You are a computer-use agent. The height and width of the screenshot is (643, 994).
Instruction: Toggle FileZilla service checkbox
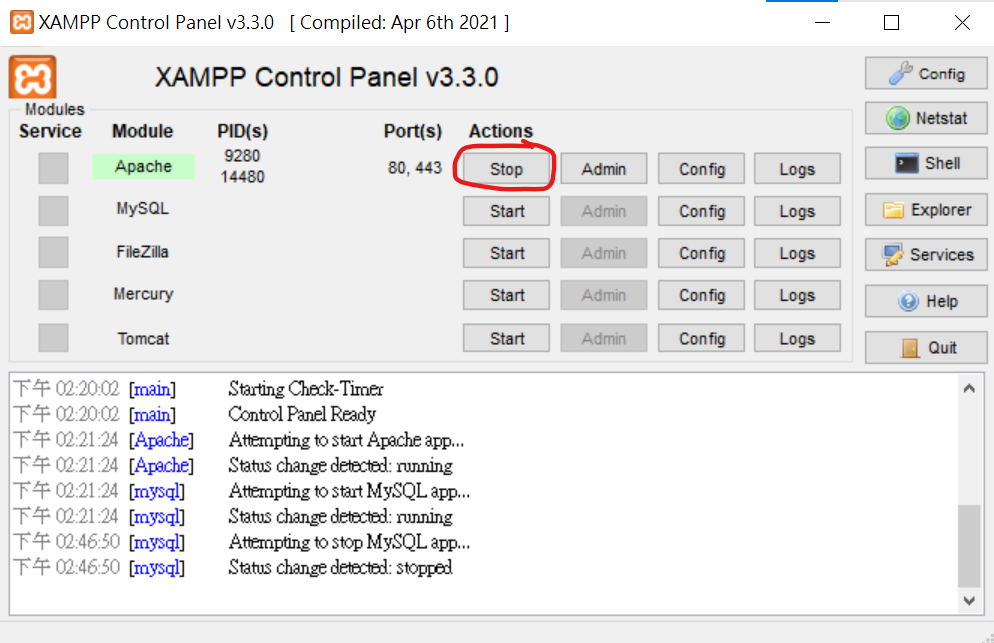[53, 252]
